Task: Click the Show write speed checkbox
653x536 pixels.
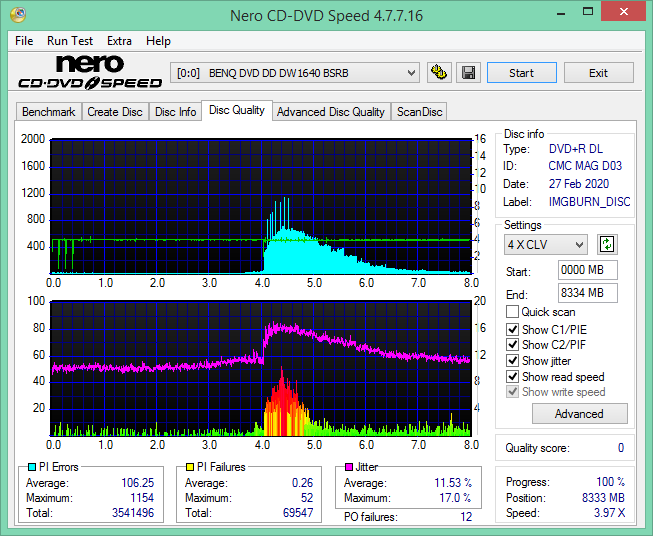Action: click(x=512, y=392)
